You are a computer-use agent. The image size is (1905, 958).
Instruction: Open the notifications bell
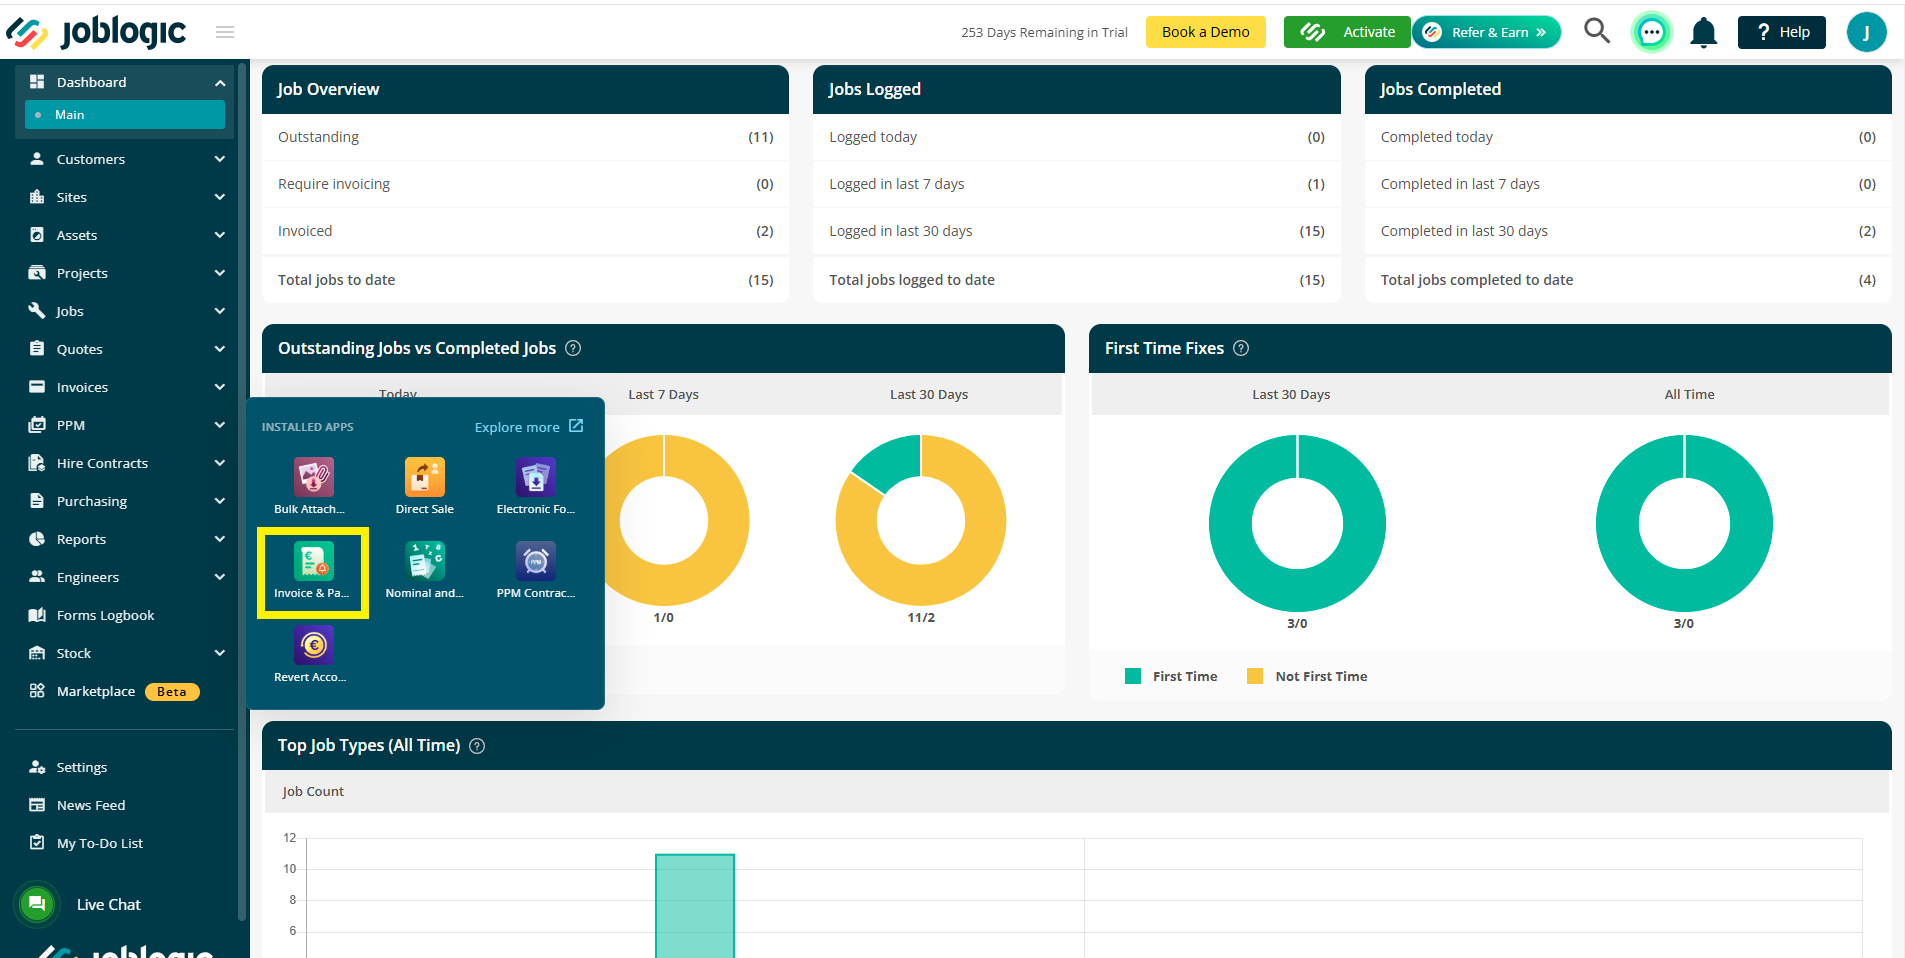click(1704, 33)
